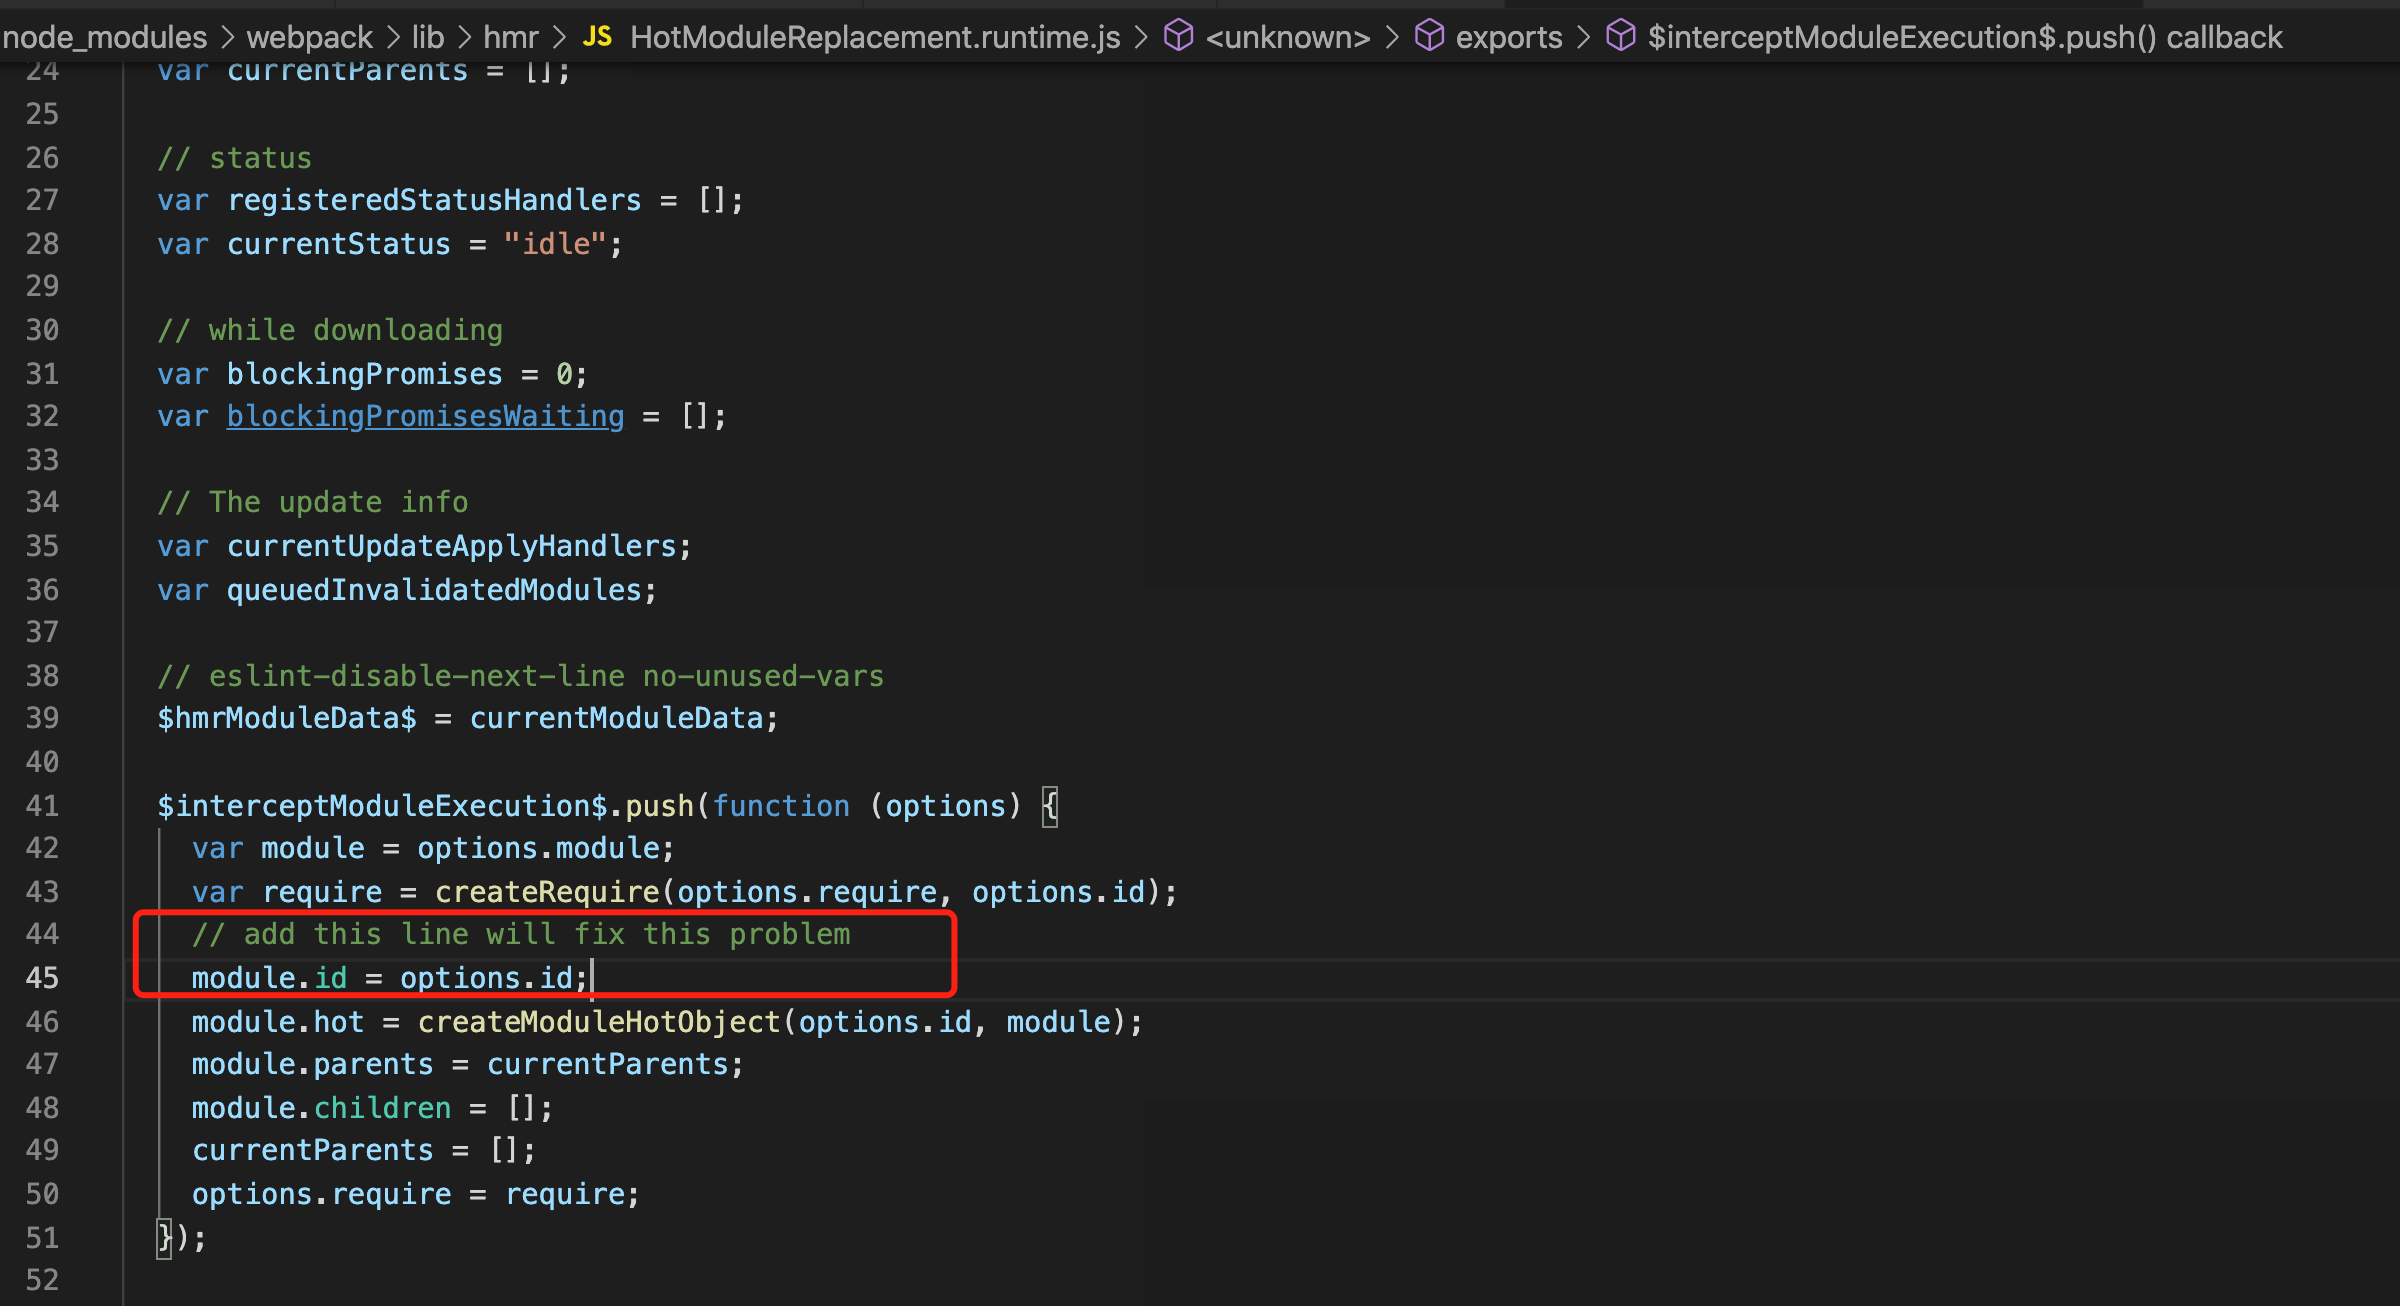Screen dimensions: 2400x1306
Task: Click the closing brace on line 51
Action: (x=164, y=1238)
